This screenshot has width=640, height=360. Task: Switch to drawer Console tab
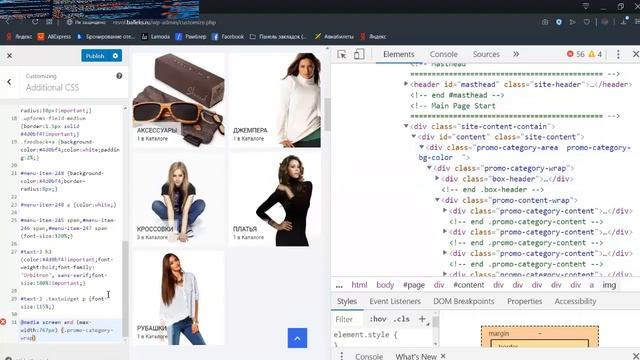point(369,356)
